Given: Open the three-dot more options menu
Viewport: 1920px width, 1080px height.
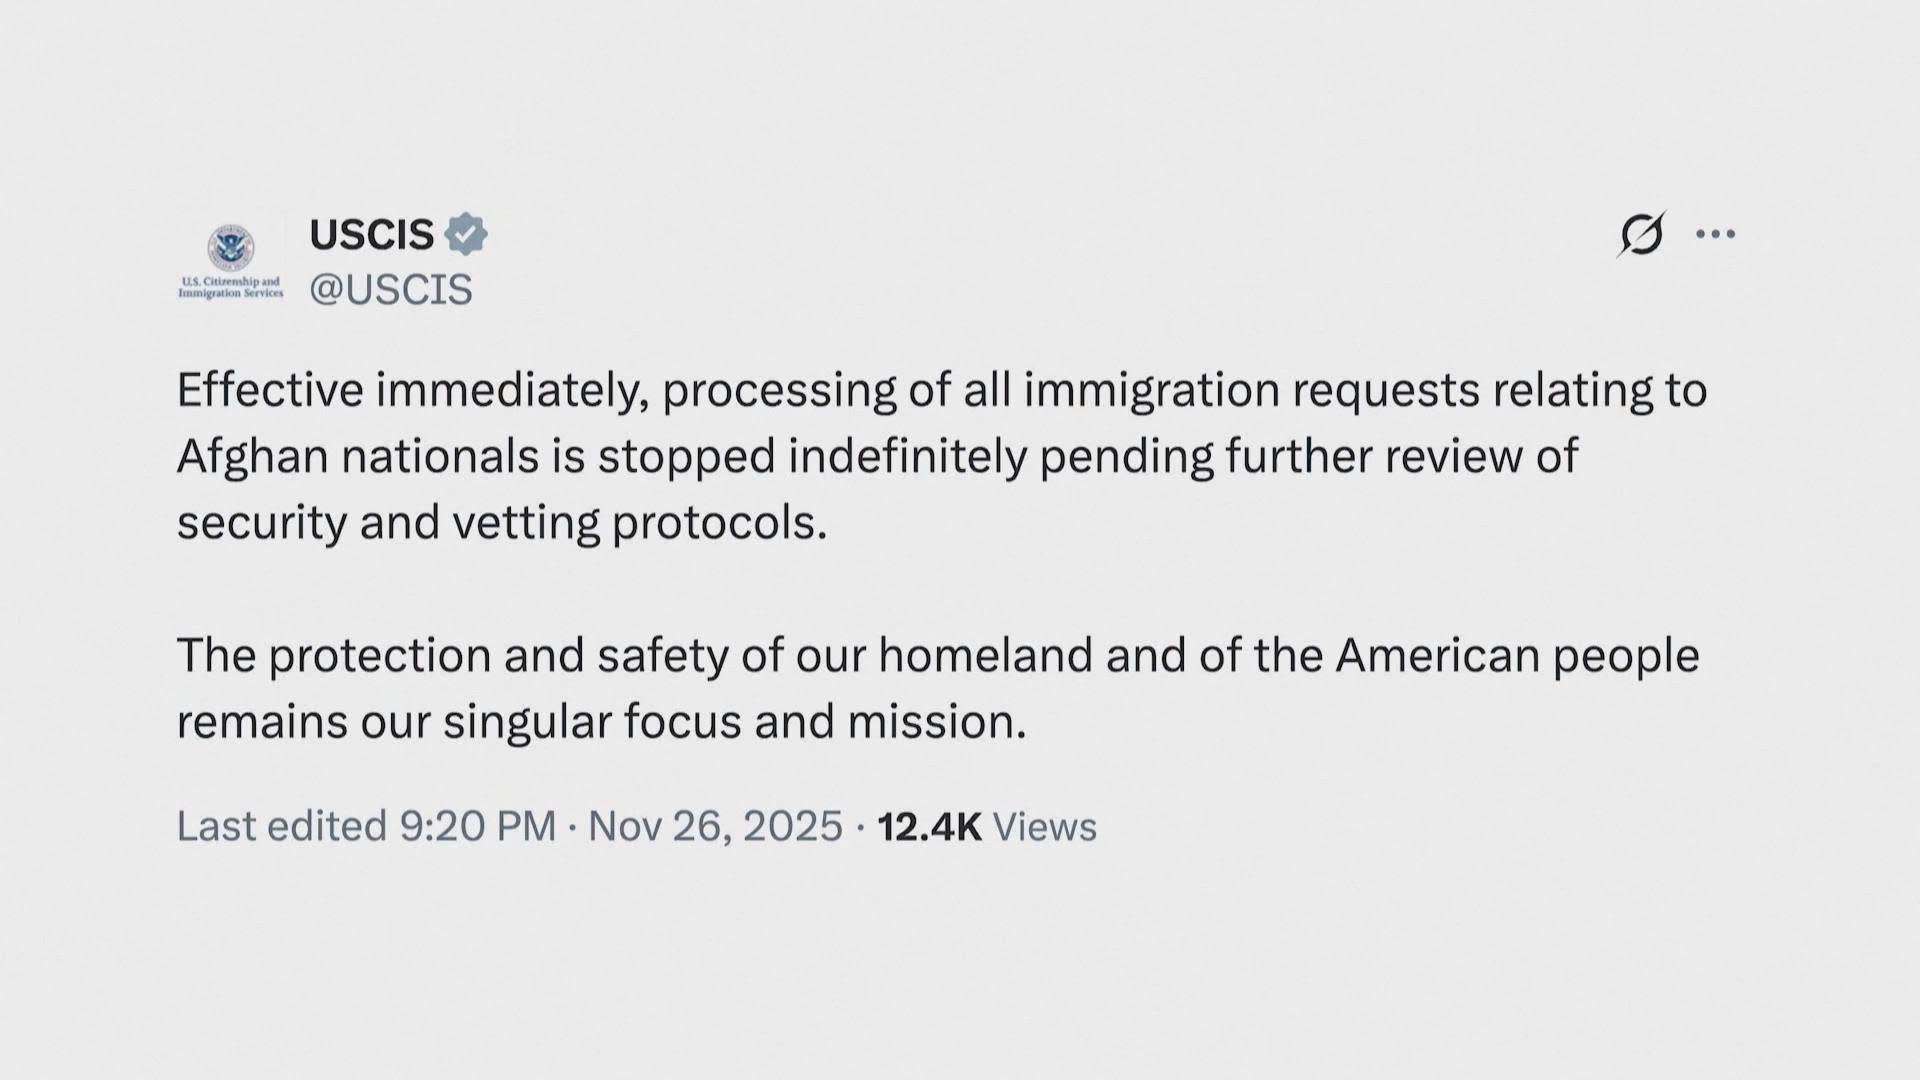Looking at the screenshot, I should pyautogui.click(x=1715, y=234).
